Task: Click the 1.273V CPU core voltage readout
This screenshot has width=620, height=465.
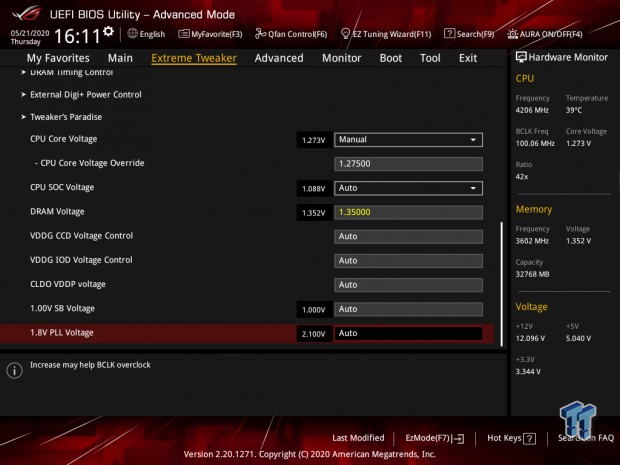Action: 314,140
